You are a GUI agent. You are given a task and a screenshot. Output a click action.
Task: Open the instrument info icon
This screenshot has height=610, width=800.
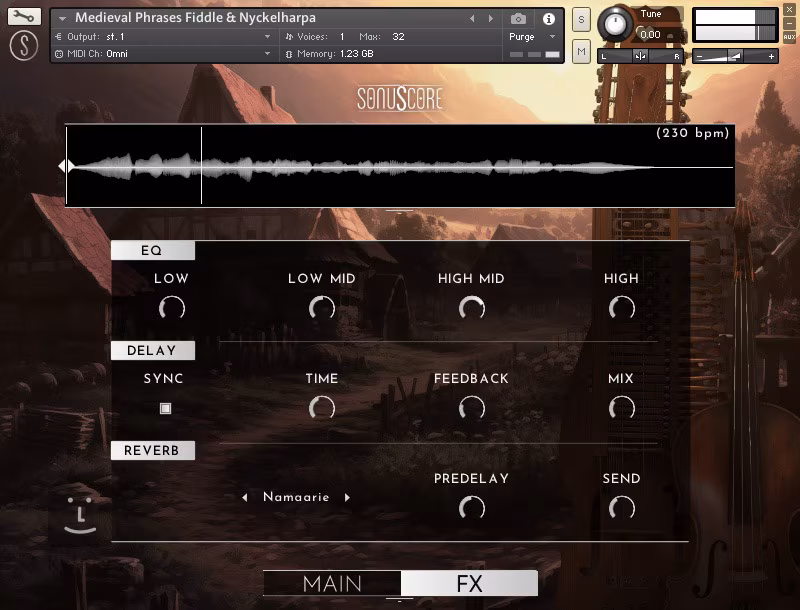(x=548, y=18)
